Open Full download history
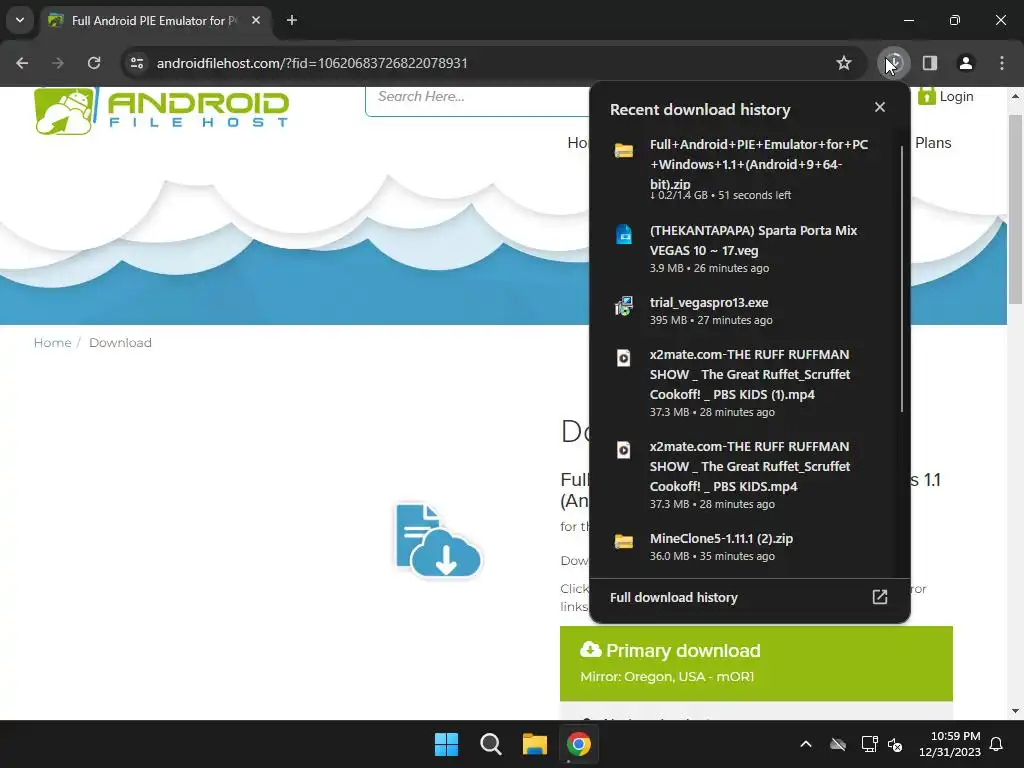This screenshot has height=768, width=1024. point(750,598)
